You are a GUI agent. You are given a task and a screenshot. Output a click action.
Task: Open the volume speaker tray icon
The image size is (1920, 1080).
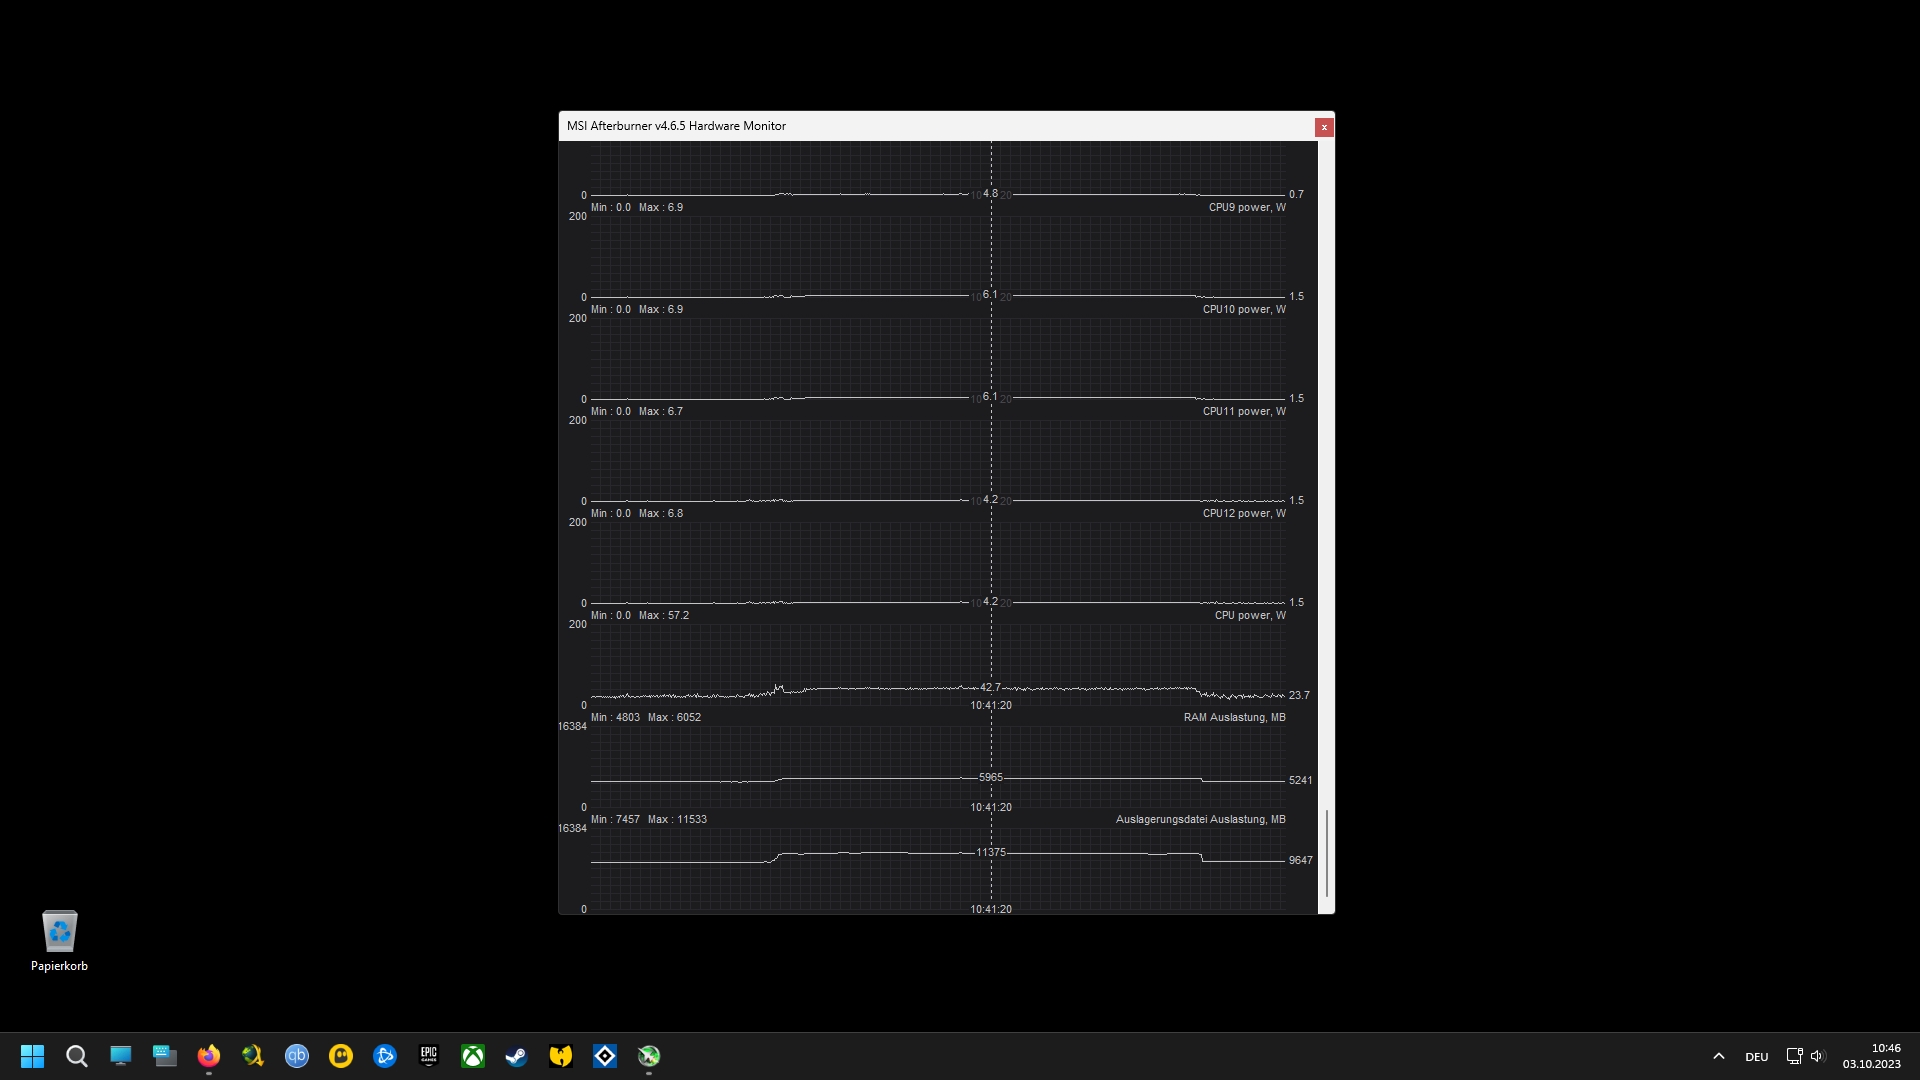1817,1056
